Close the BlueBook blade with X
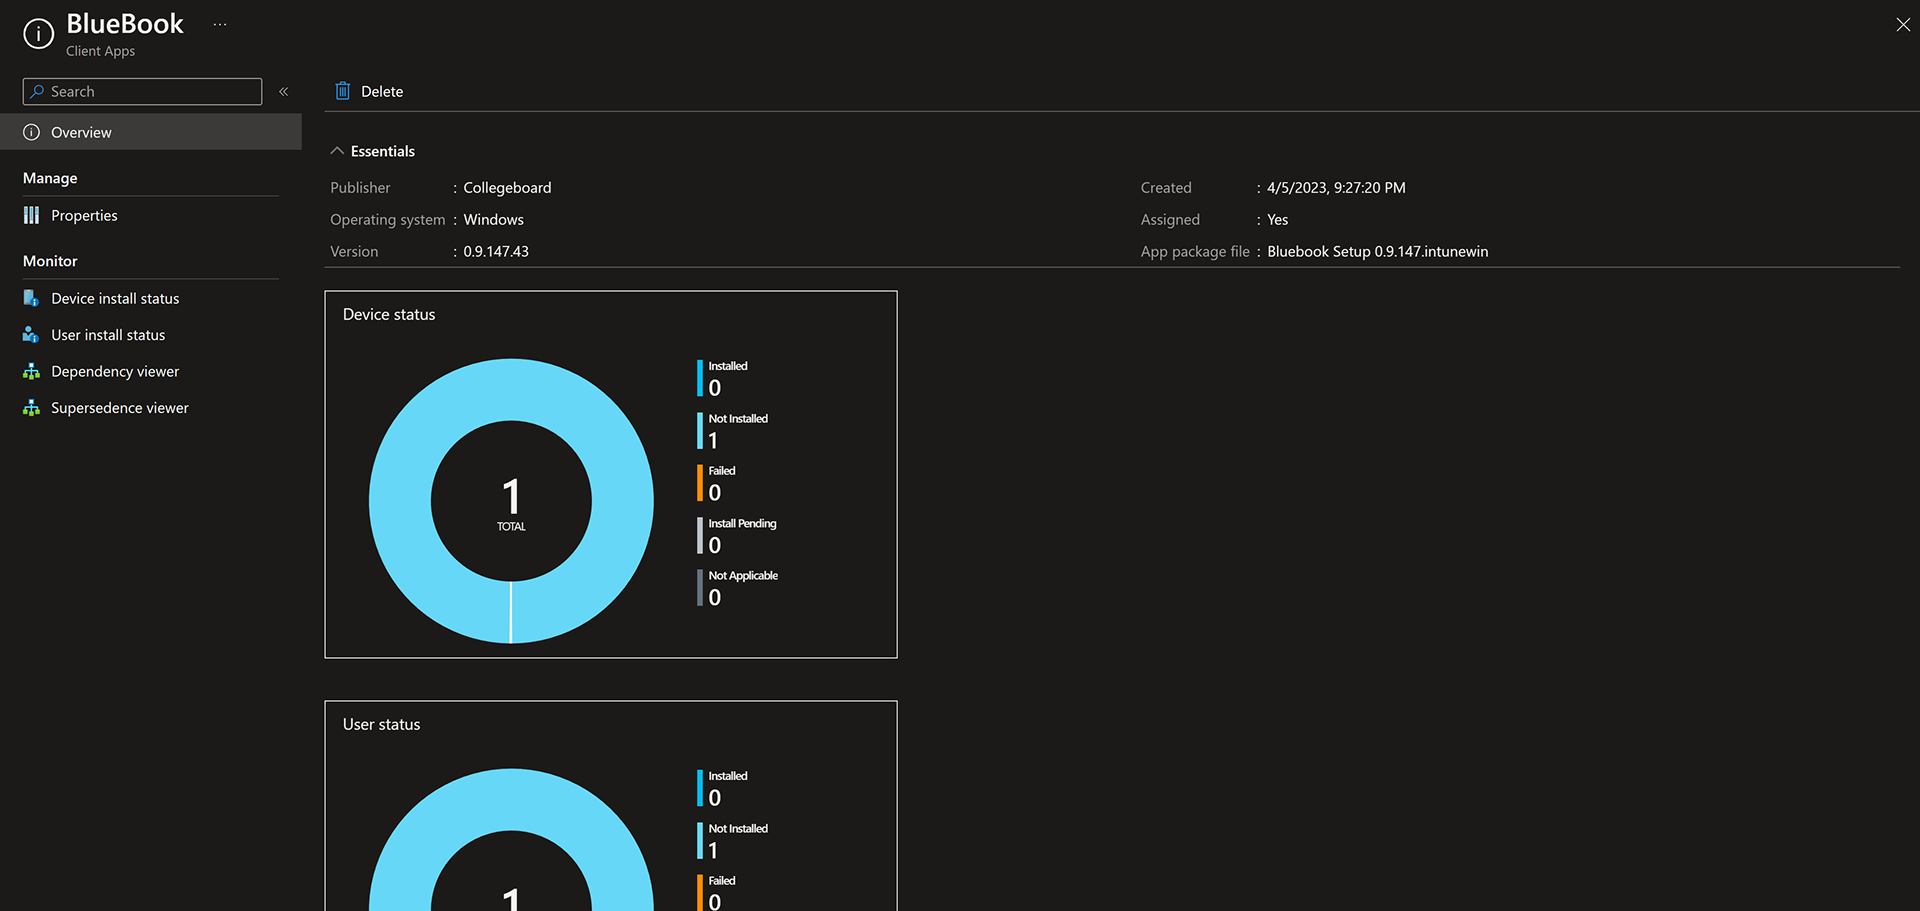Screen dimensions: 1920x911 pos(1902,25)
